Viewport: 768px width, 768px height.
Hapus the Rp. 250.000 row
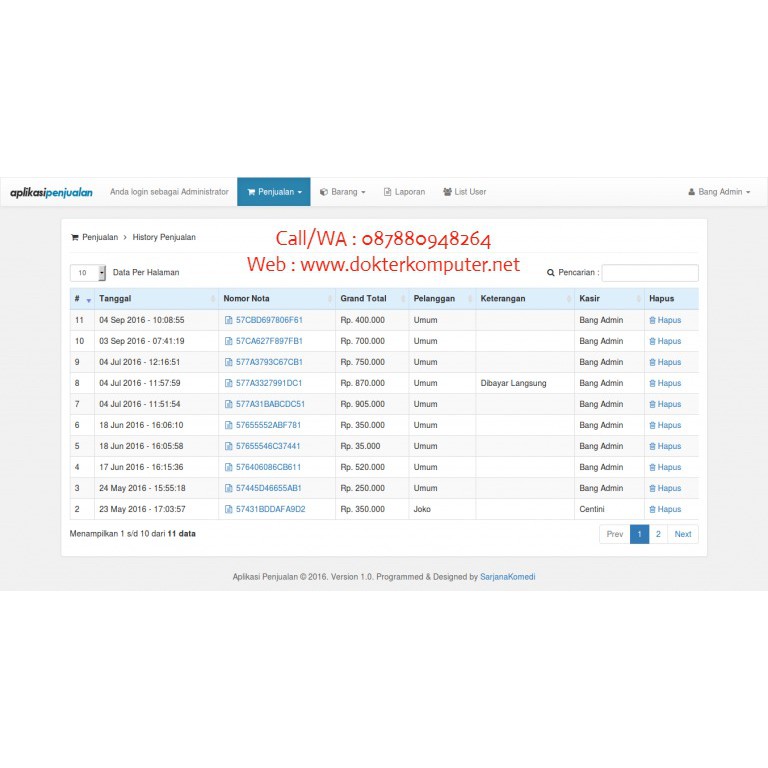[x=665, y=489]
